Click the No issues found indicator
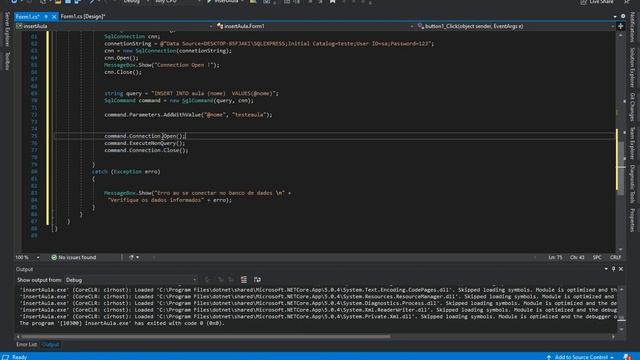This screenshot has height=360, width=640. 74,258
